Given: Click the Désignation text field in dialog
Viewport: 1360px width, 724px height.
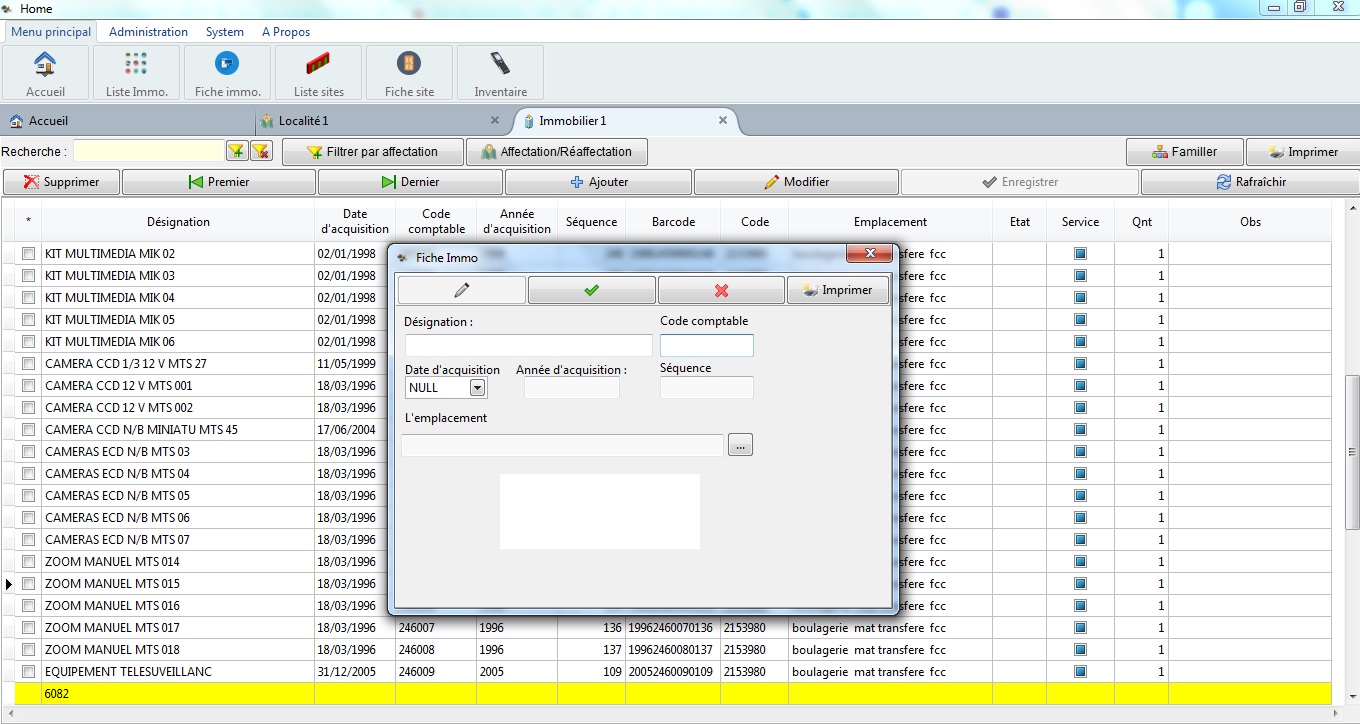Looking at the screenshot, I should [x=528, y=346].
